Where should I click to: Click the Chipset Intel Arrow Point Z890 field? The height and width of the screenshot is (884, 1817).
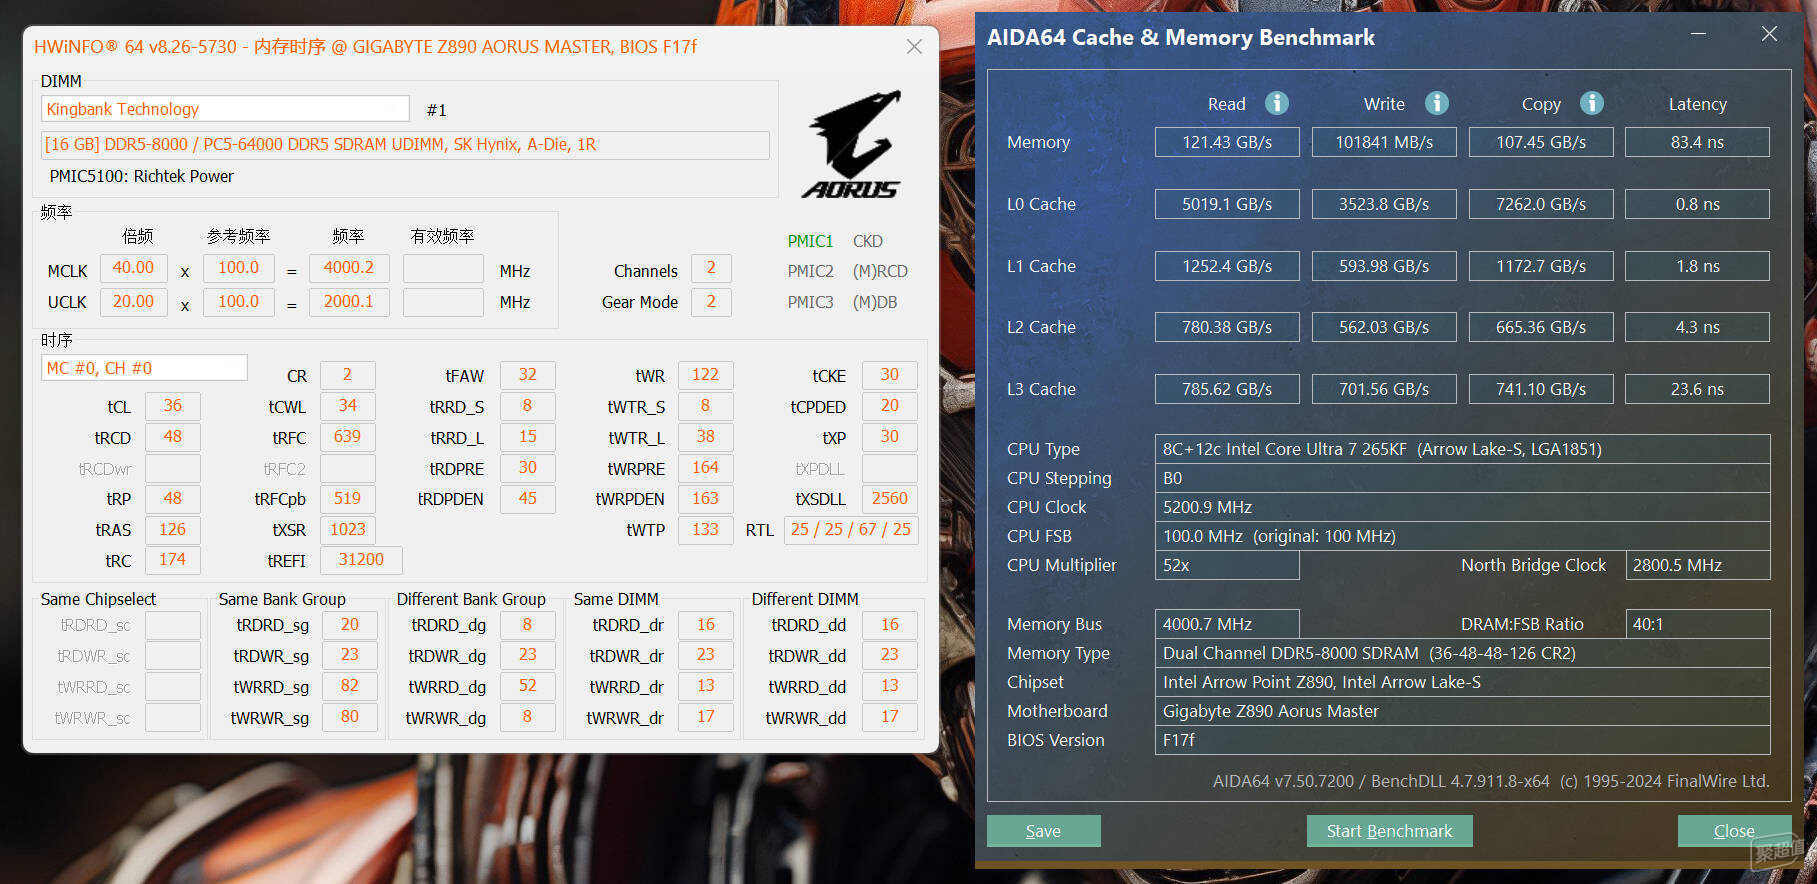coord(1462,682)
